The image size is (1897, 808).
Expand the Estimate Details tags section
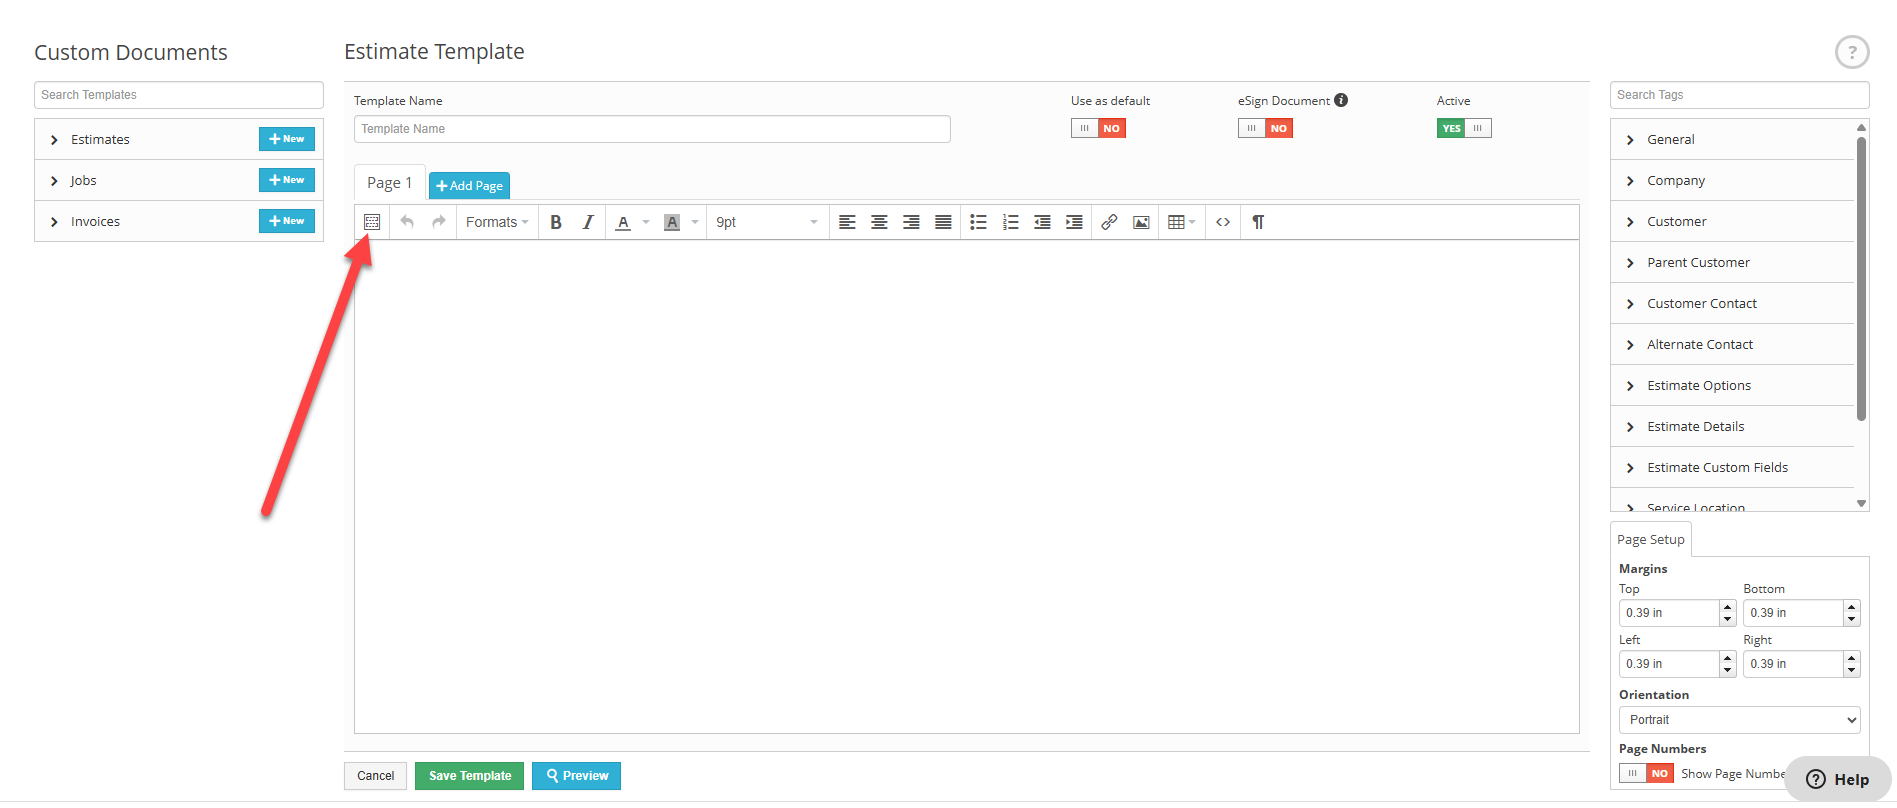coord(1732,426)
